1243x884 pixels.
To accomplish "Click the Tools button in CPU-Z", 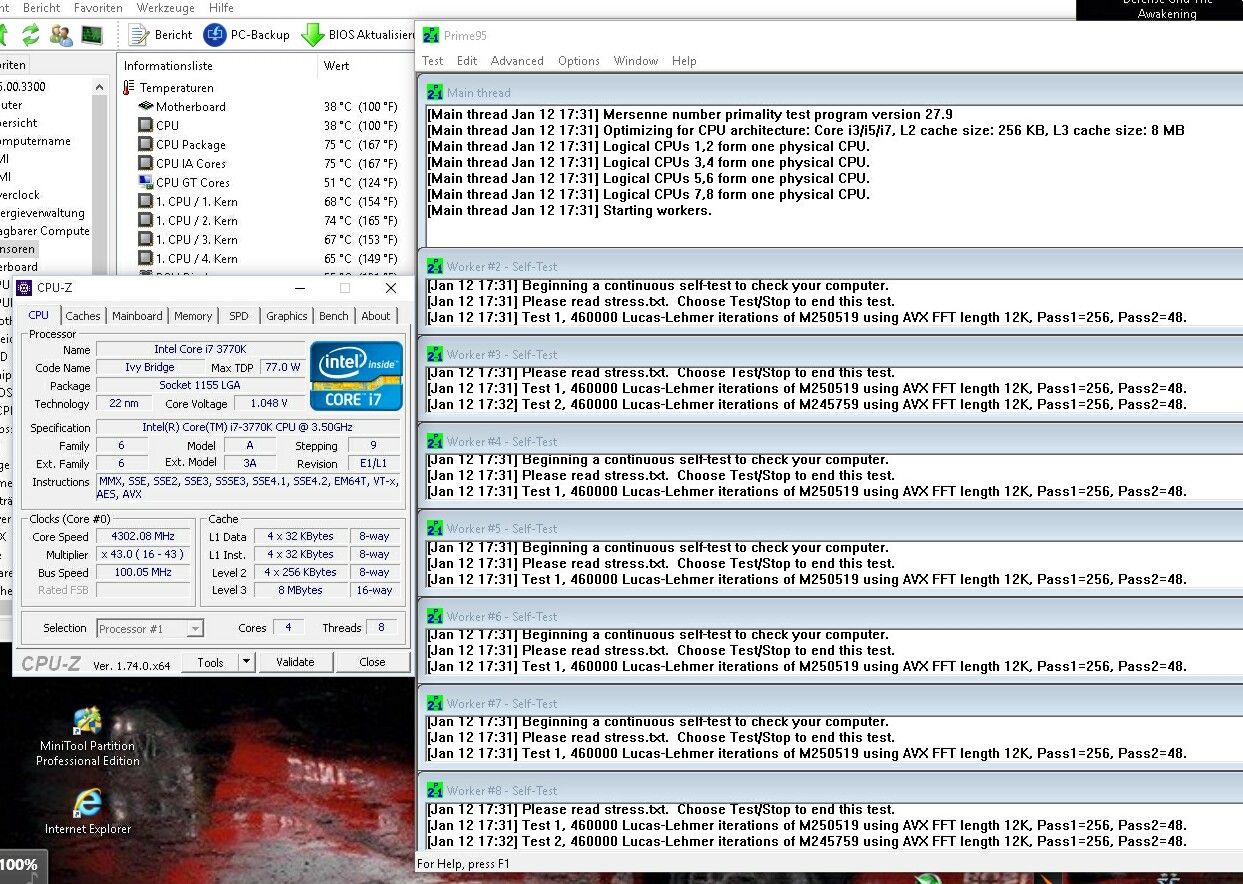I will point(211,662).
